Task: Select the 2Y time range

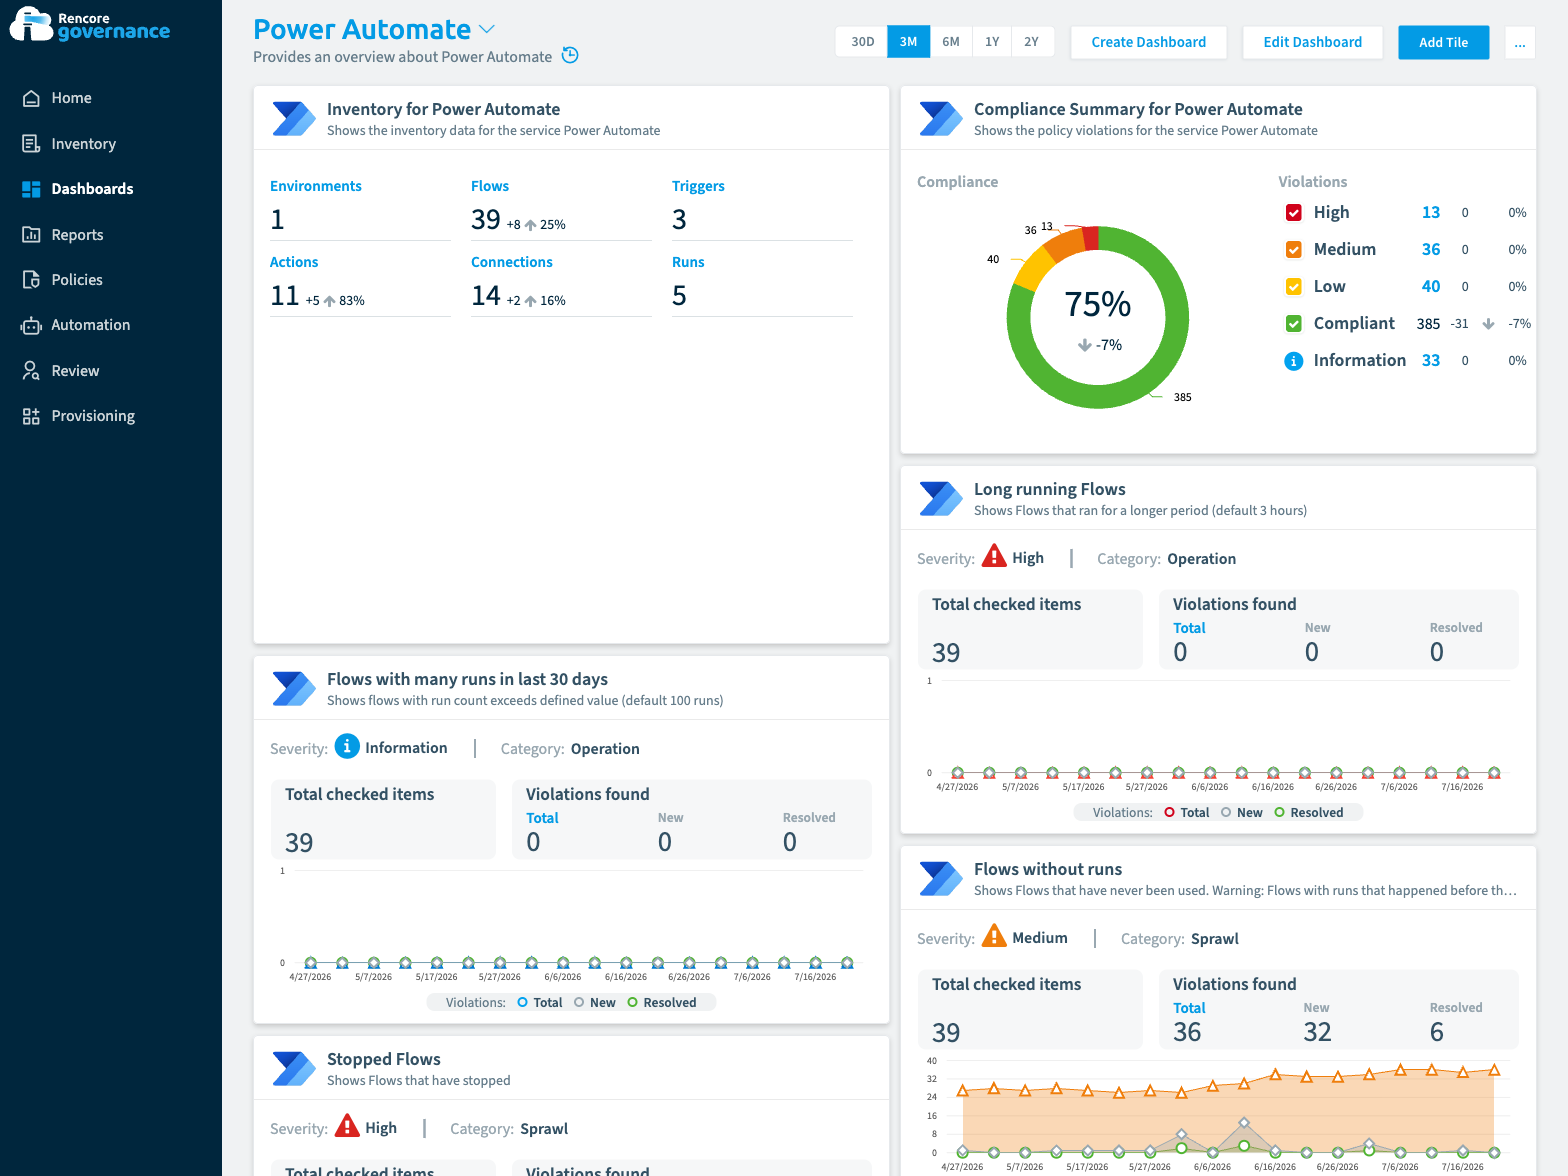Action: pos(1032,42)
